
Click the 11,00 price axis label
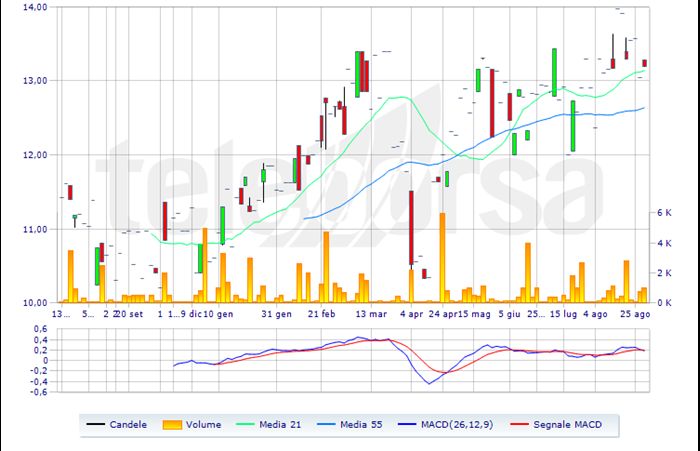[x=35, y=229]
